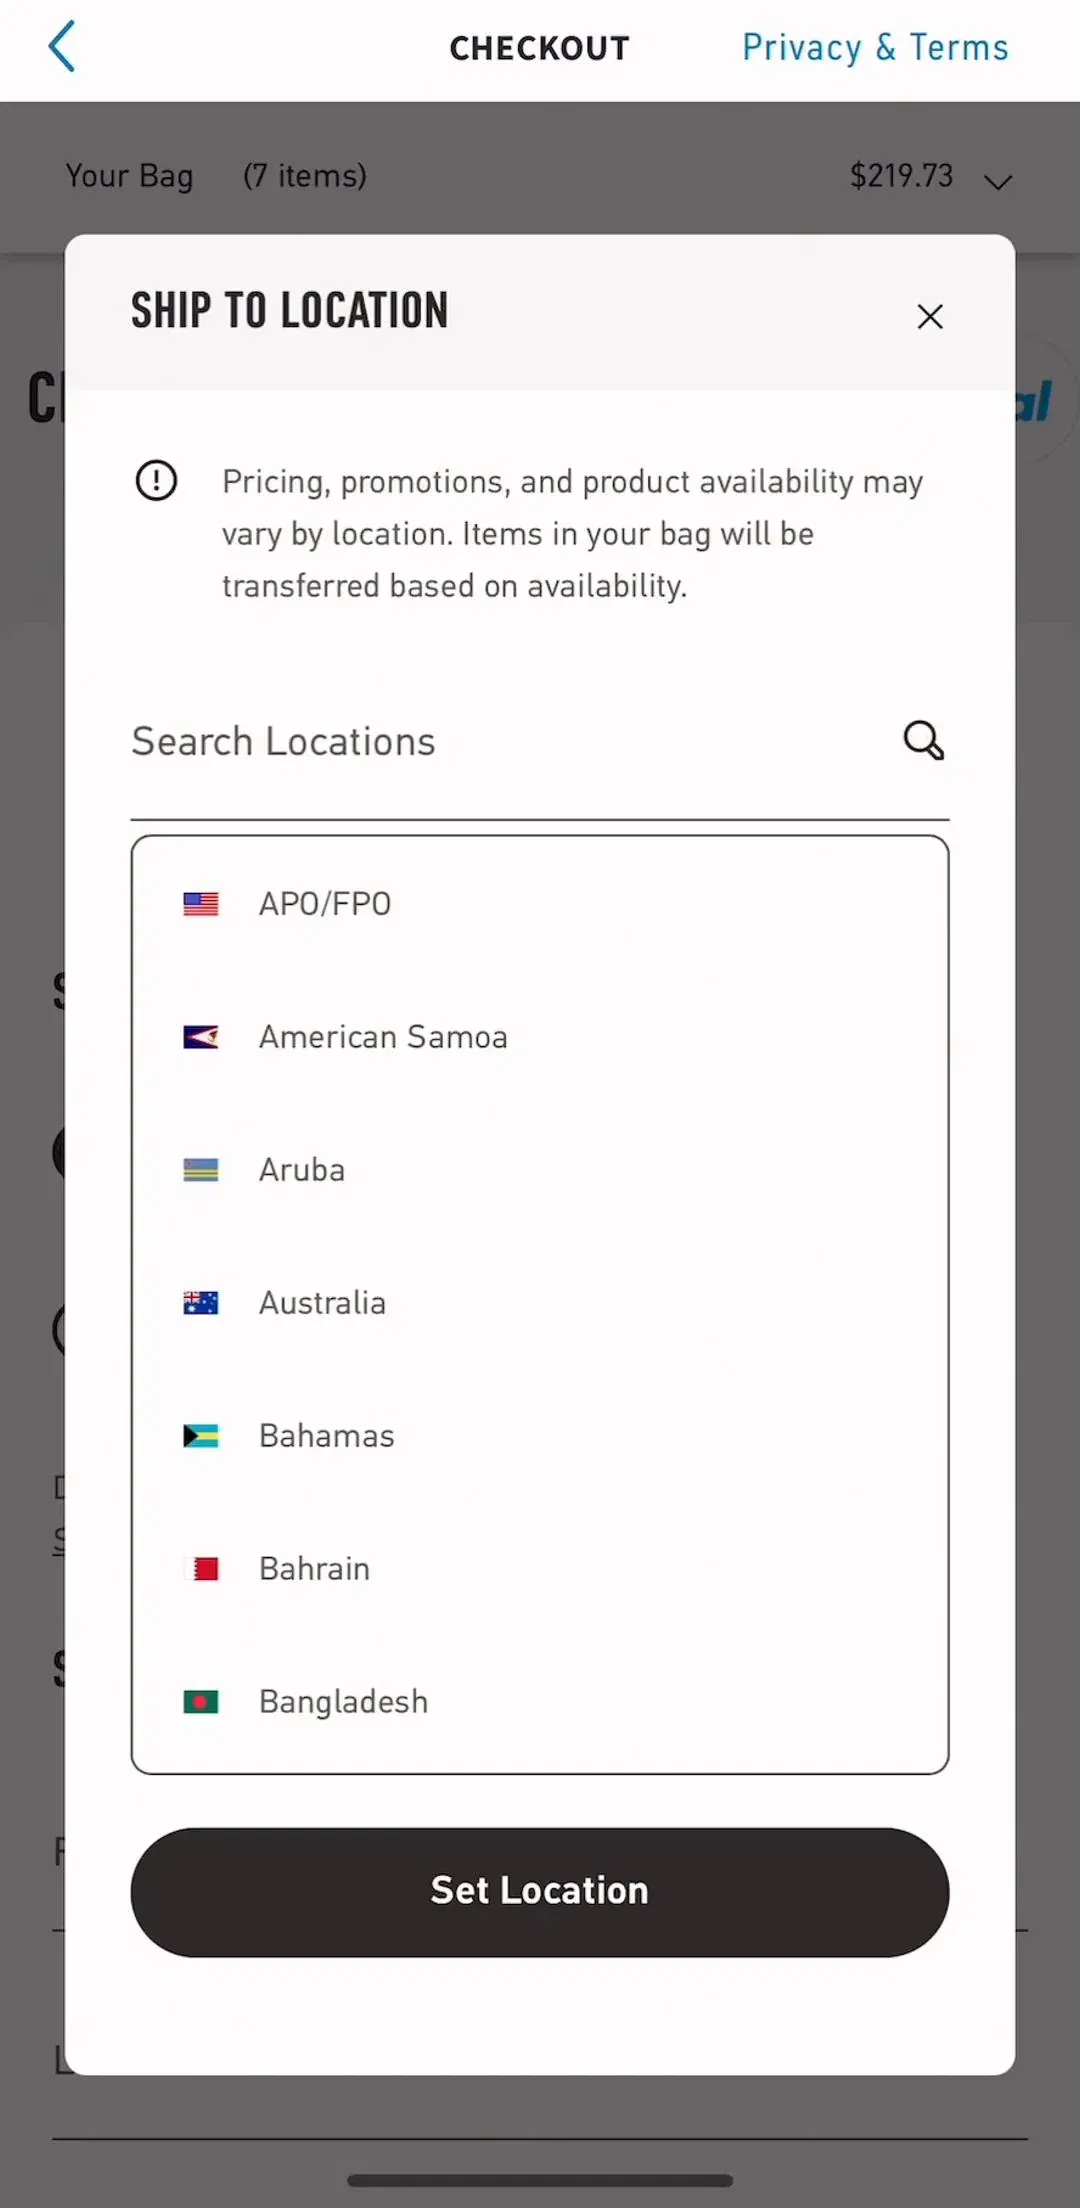Tap the search magnifier icon
Viewport: 1080px width, 2208px height.
coord(924,741)
